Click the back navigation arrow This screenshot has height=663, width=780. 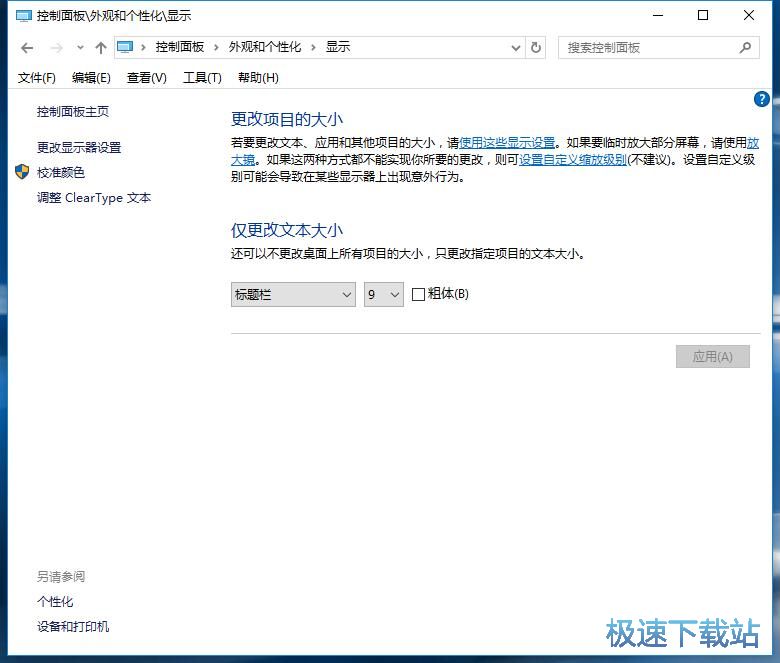(27, 48)
